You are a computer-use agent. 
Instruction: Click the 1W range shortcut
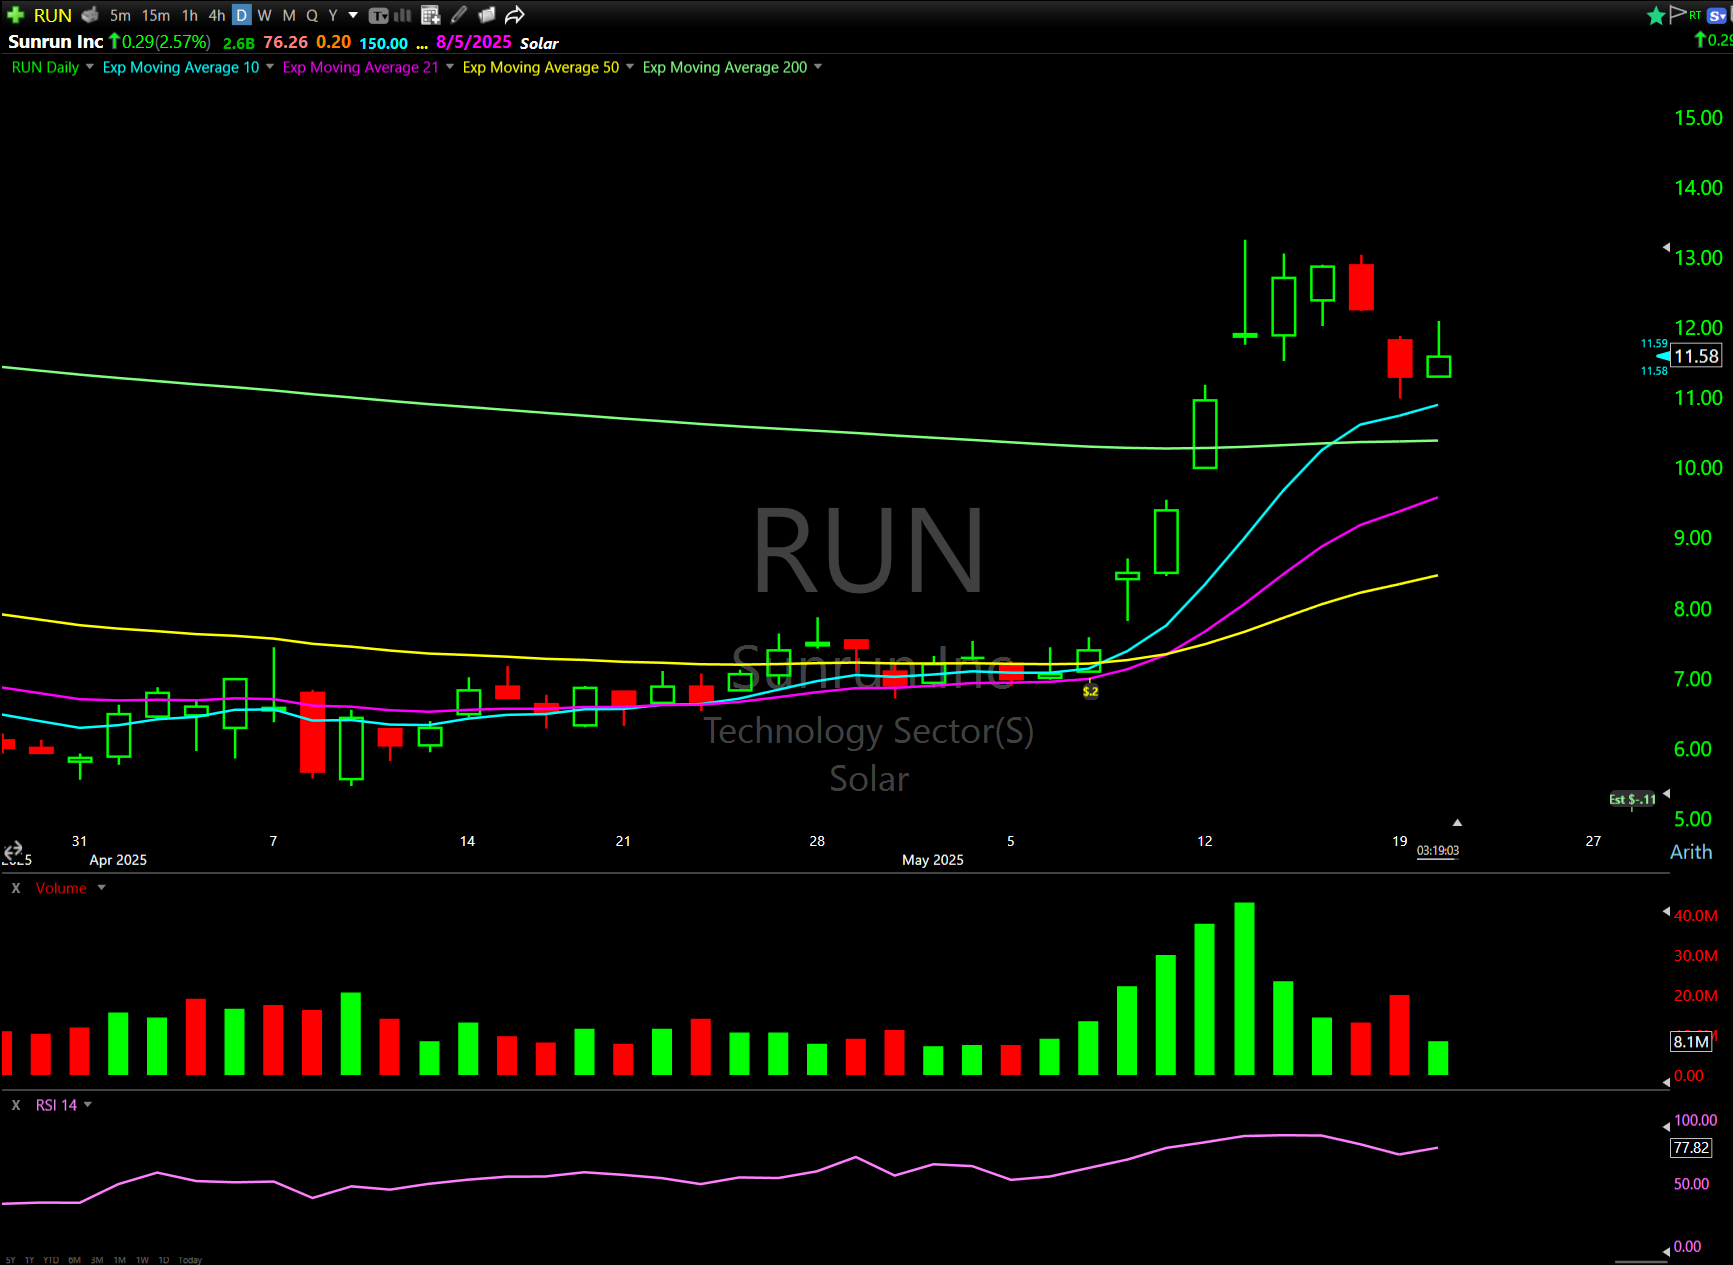click(x=142, y=1260)
